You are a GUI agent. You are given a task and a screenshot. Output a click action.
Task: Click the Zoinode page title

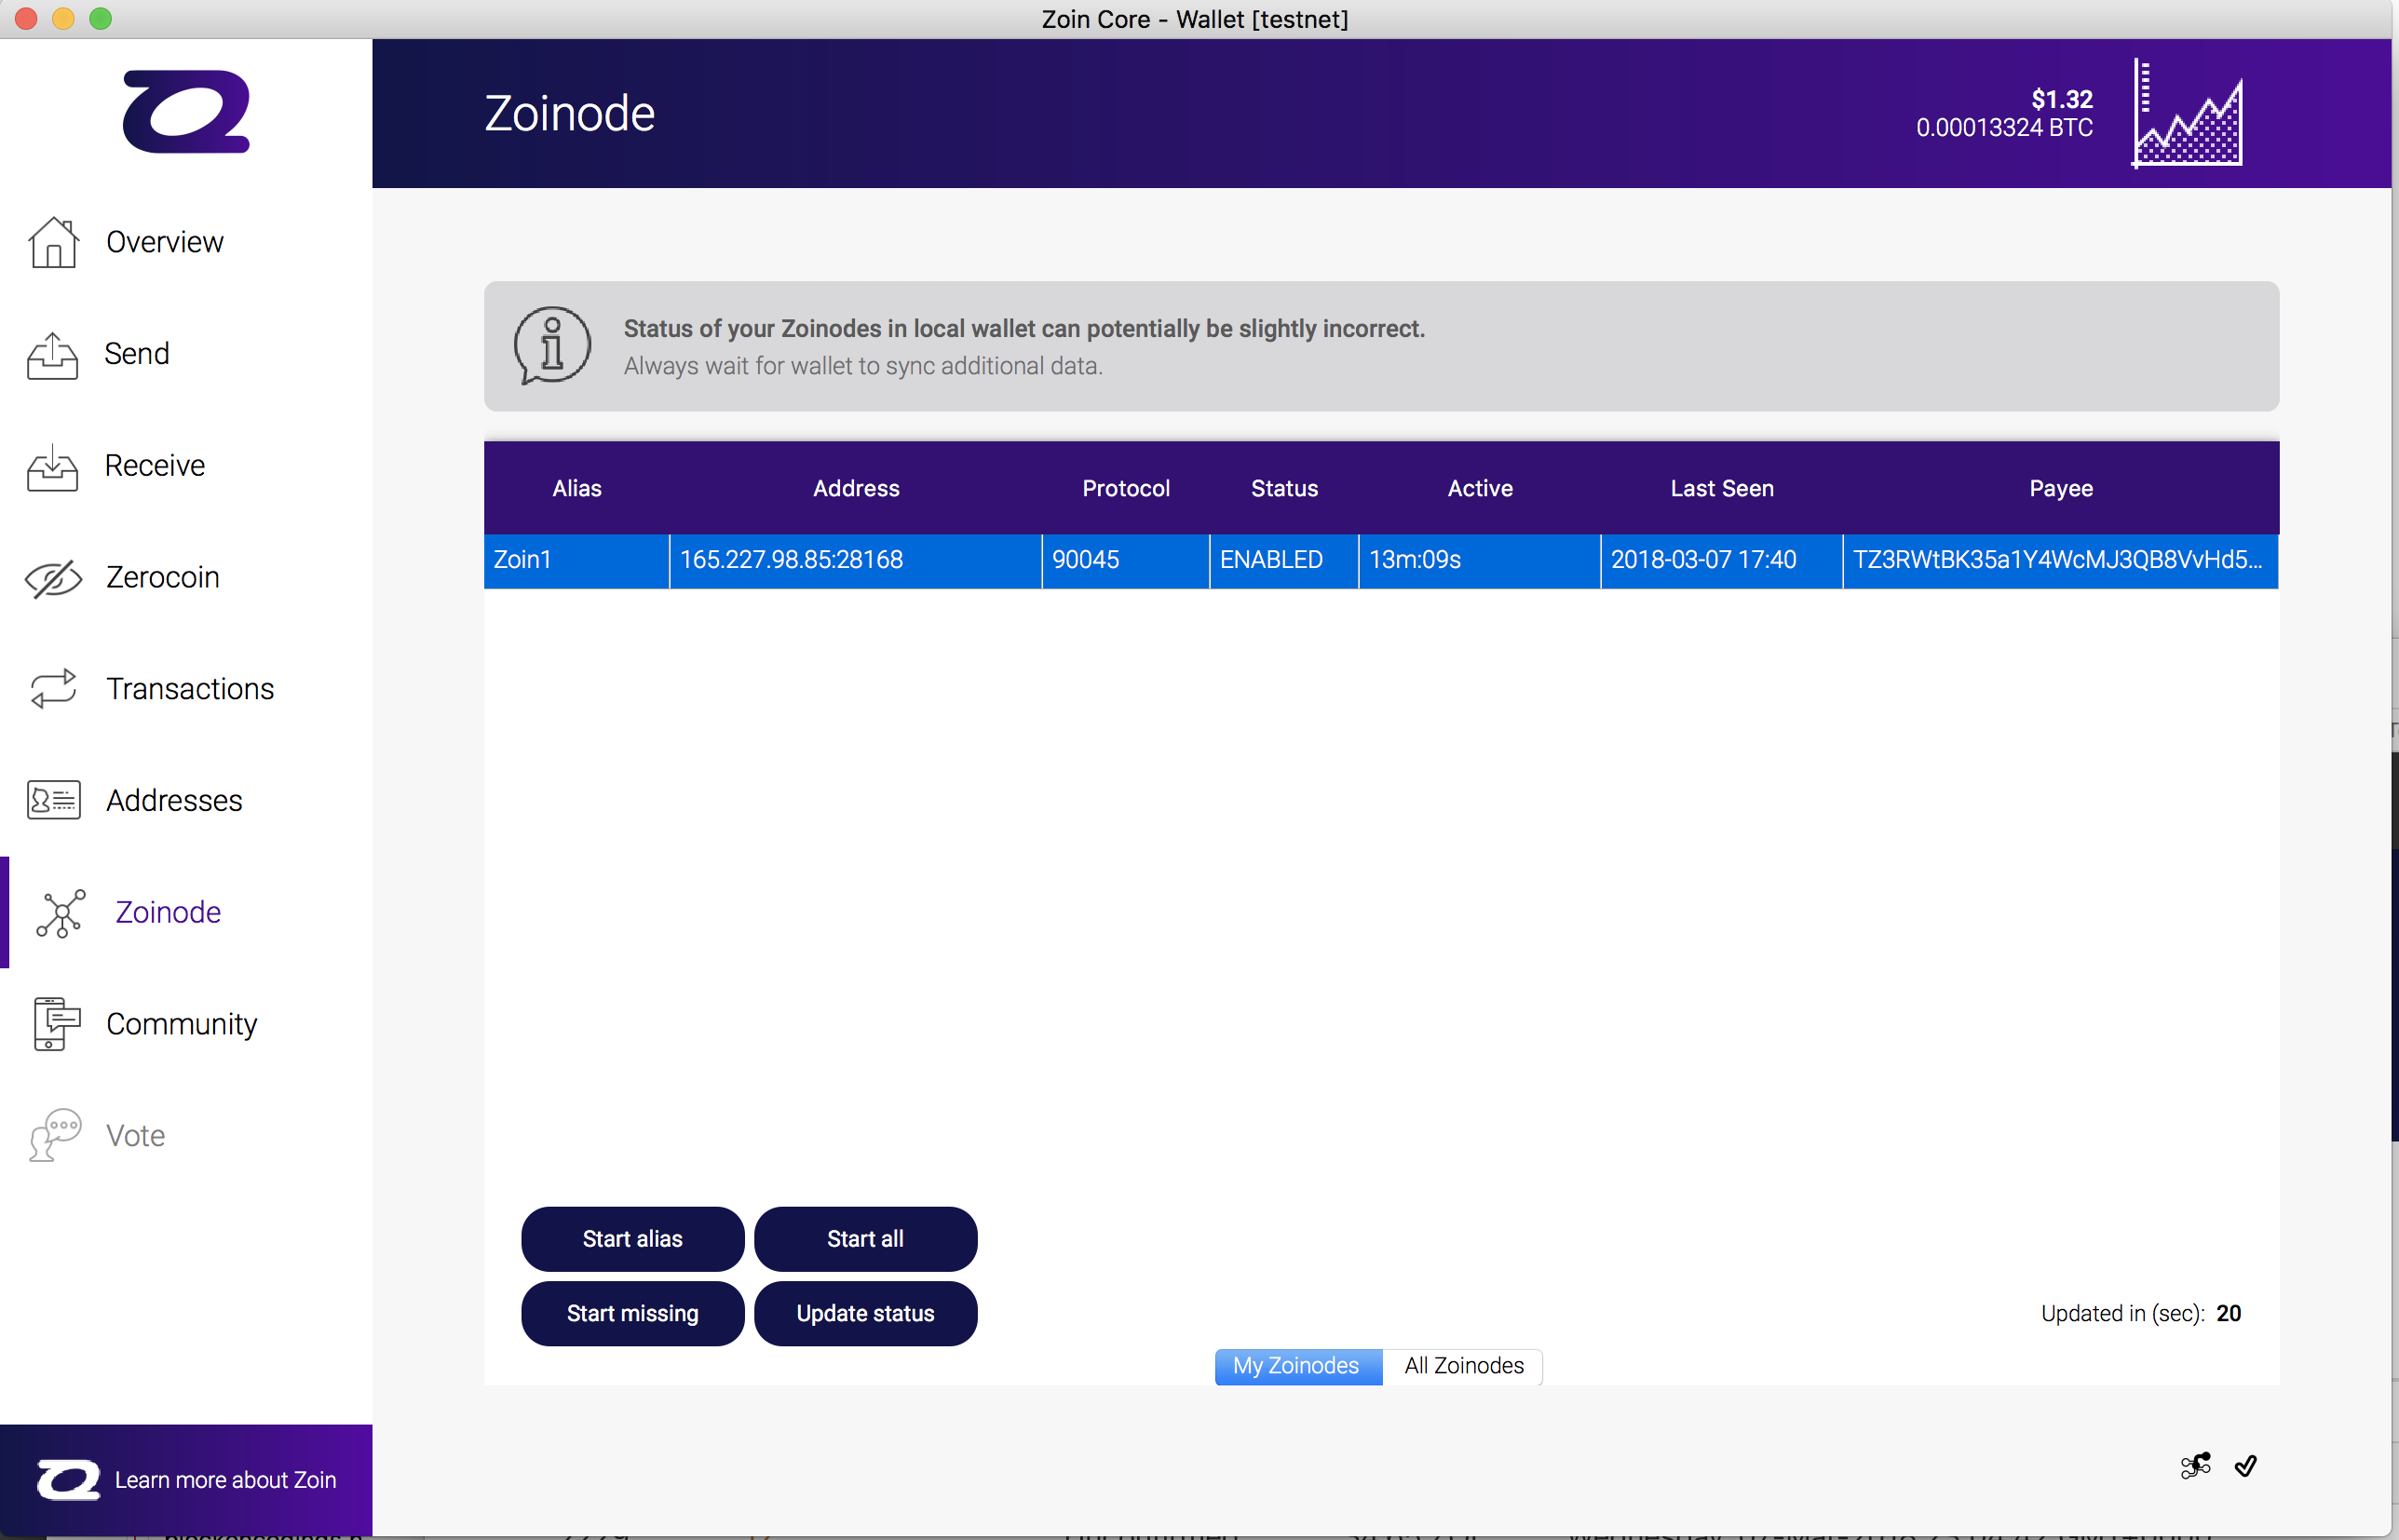(570, 114)
